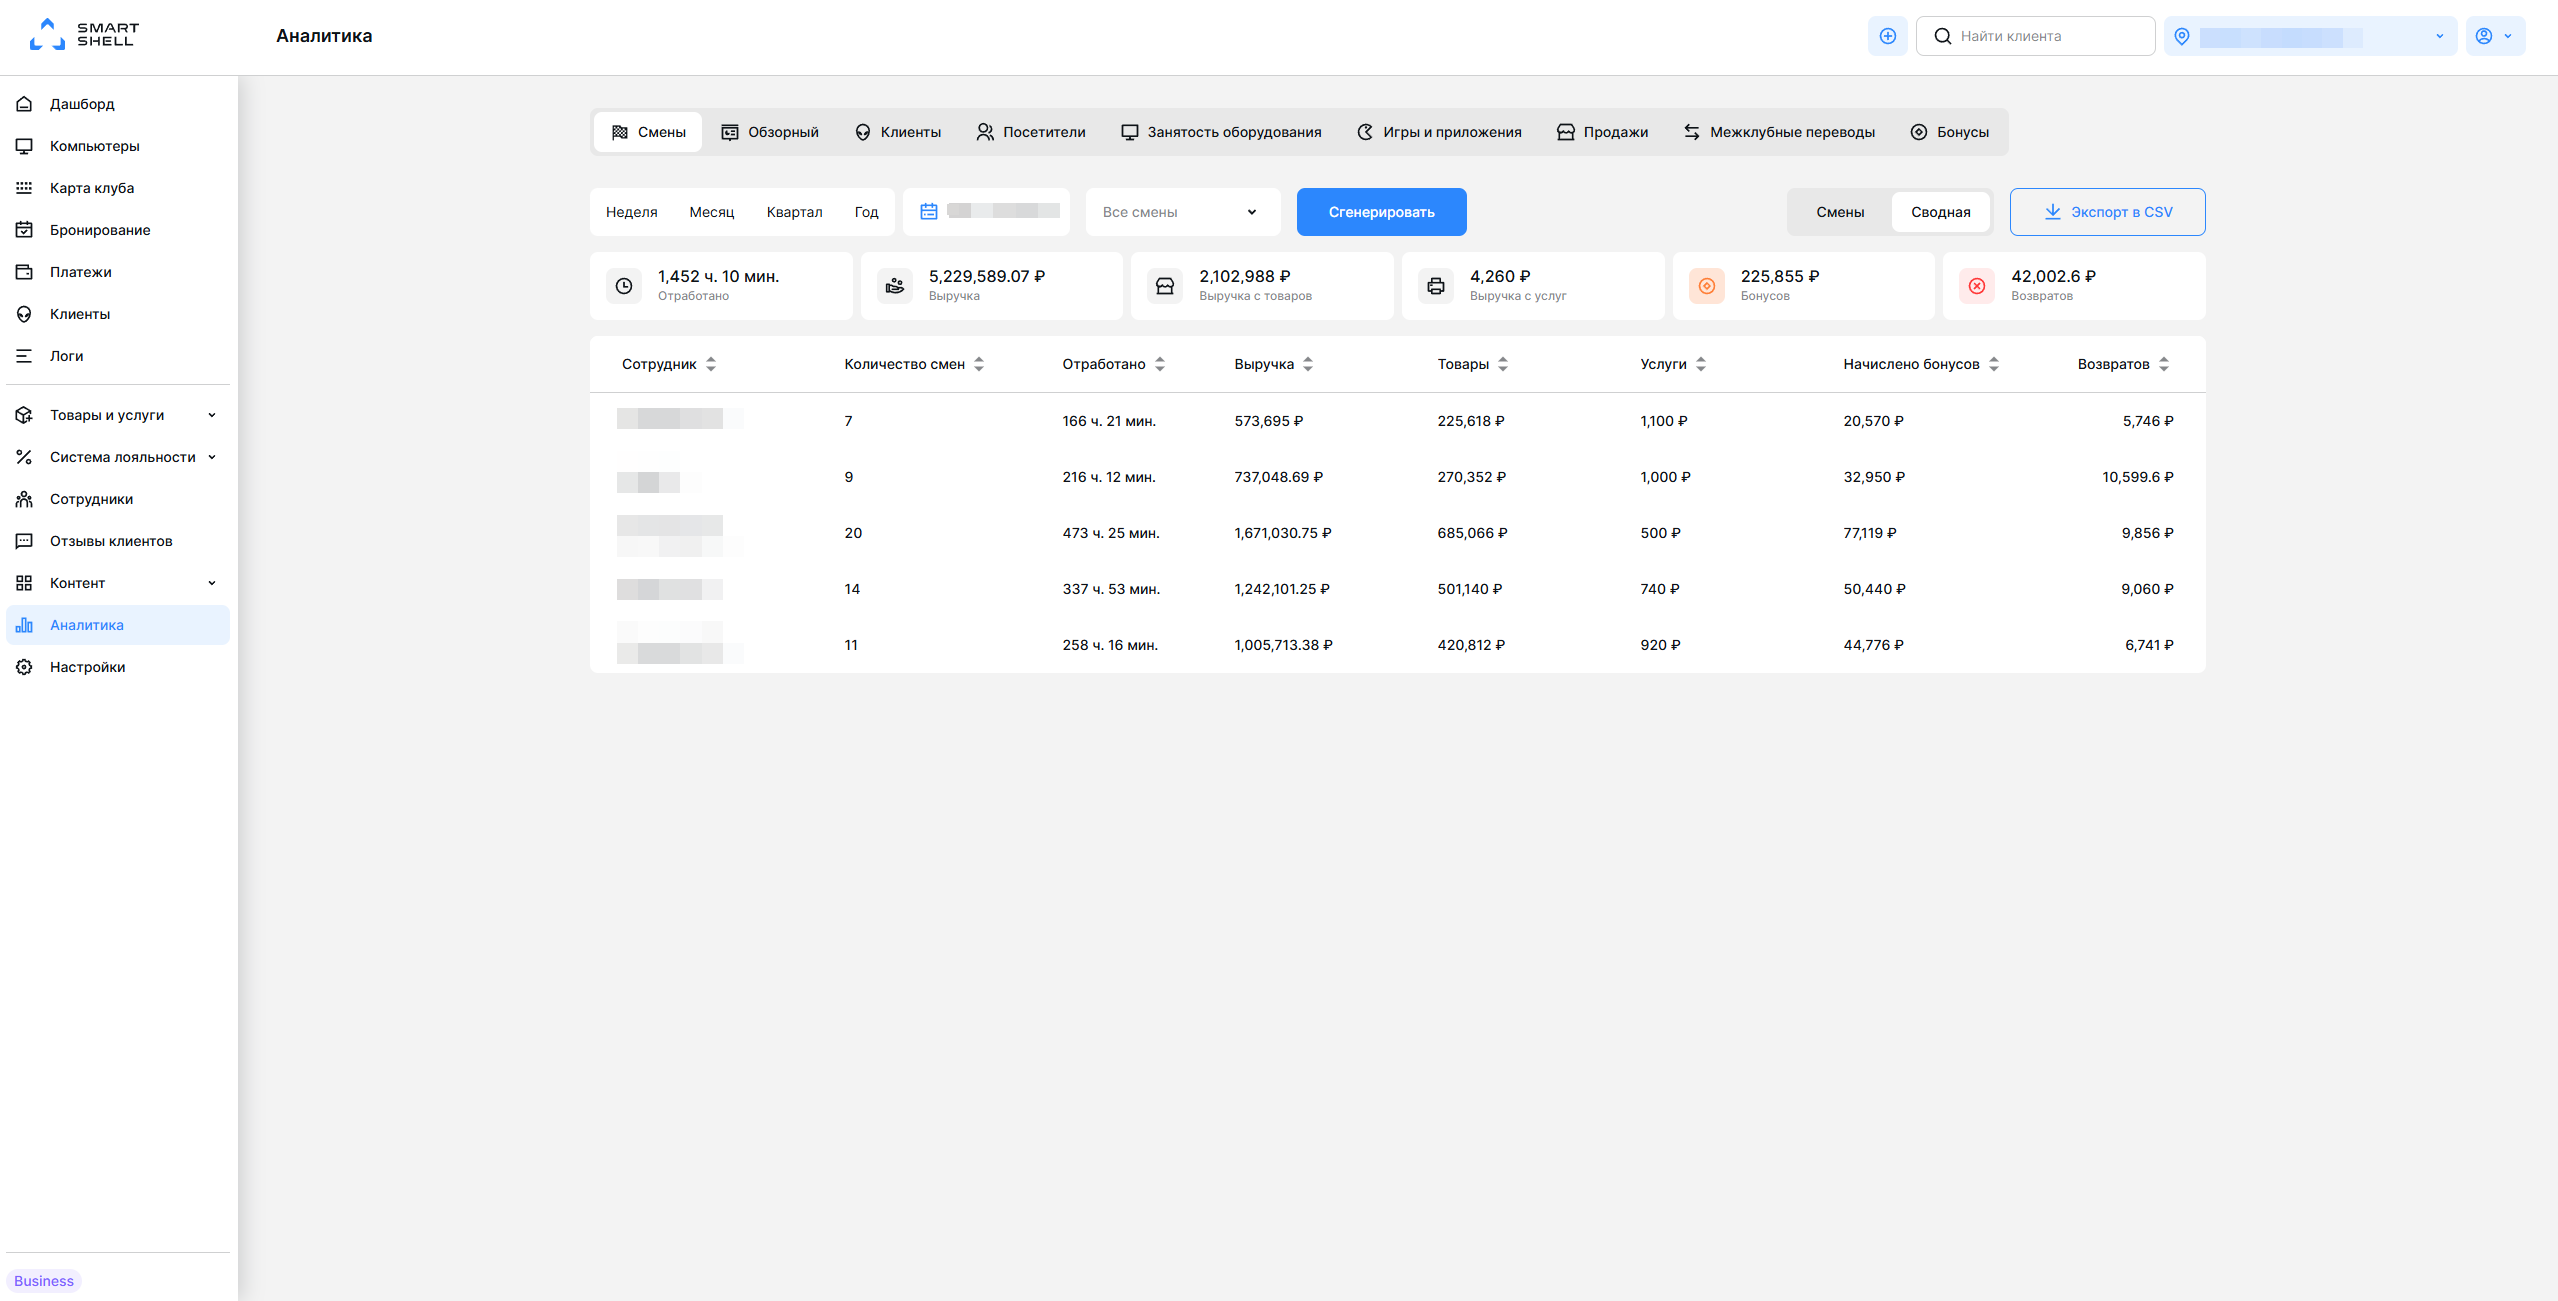The width and height of the screenshot is (2558, 1301).
Task: Open the Продажи tab
Action: coord(1602,132)
